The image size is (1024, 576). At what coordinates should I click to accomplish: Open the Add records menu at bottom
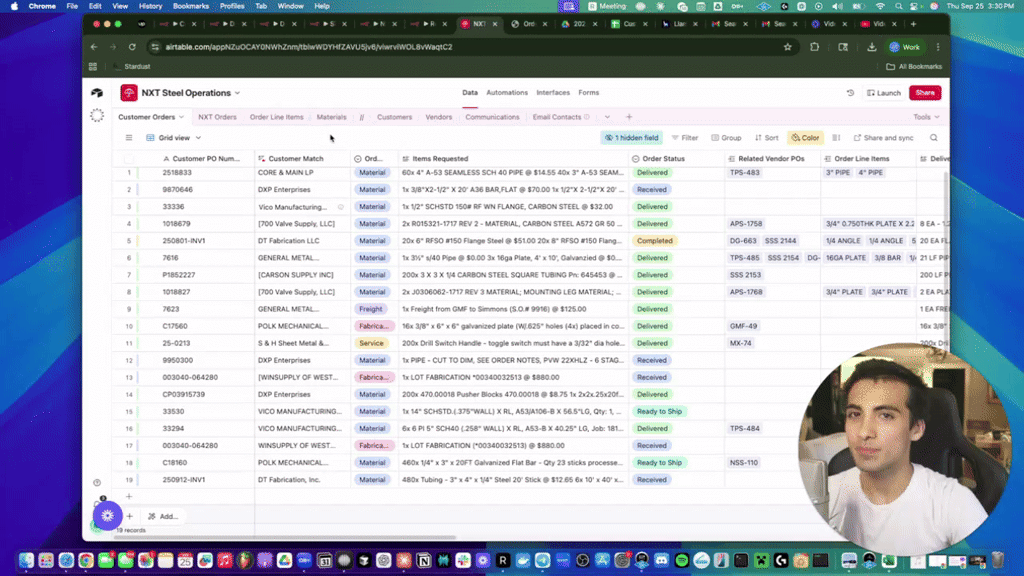[x=163, y=516]
